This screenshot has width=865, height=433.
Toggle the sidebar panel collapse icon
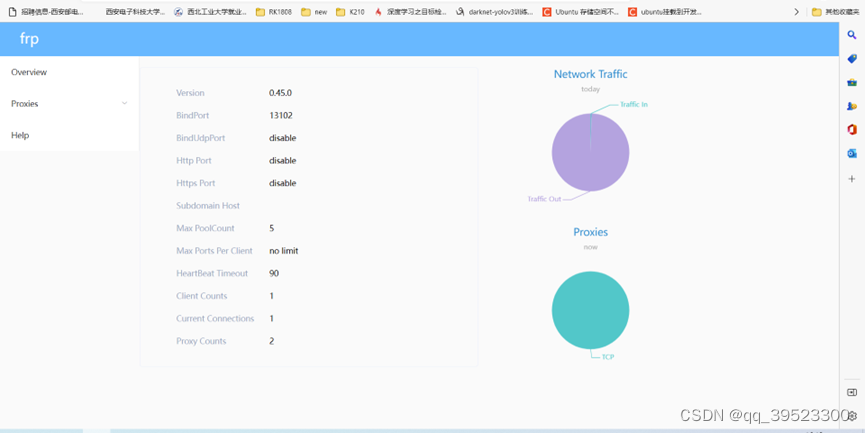(852, 392)
